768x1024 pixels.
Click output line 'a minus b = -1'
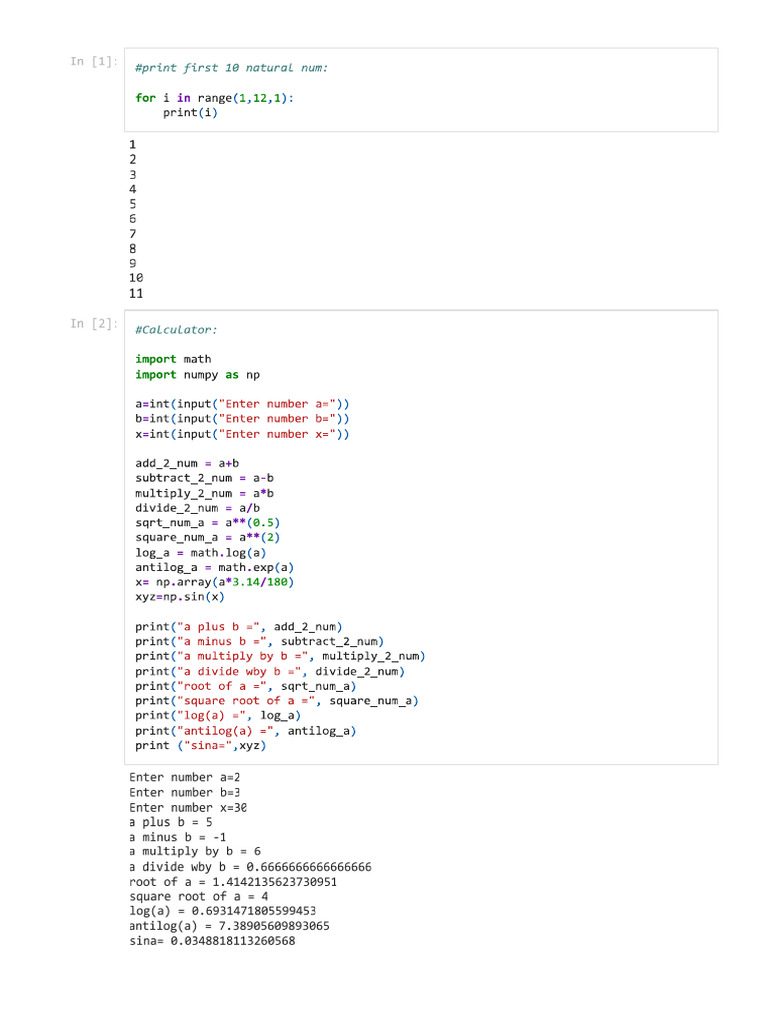click(x=178, y=837)
